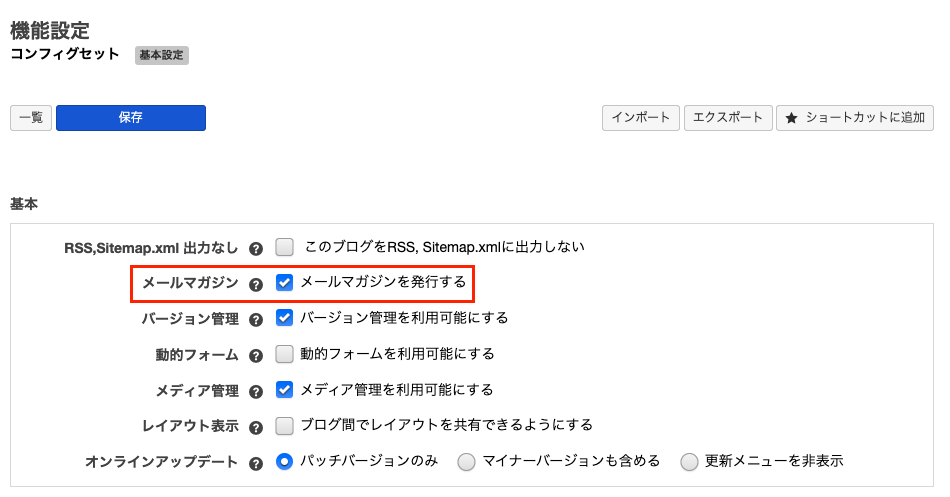Image resolution: width=950 pixels, height=497 pixels.
Task: Click help icon next to 動的フォーム
Action: pyautogui.click(x=256, y=356)
